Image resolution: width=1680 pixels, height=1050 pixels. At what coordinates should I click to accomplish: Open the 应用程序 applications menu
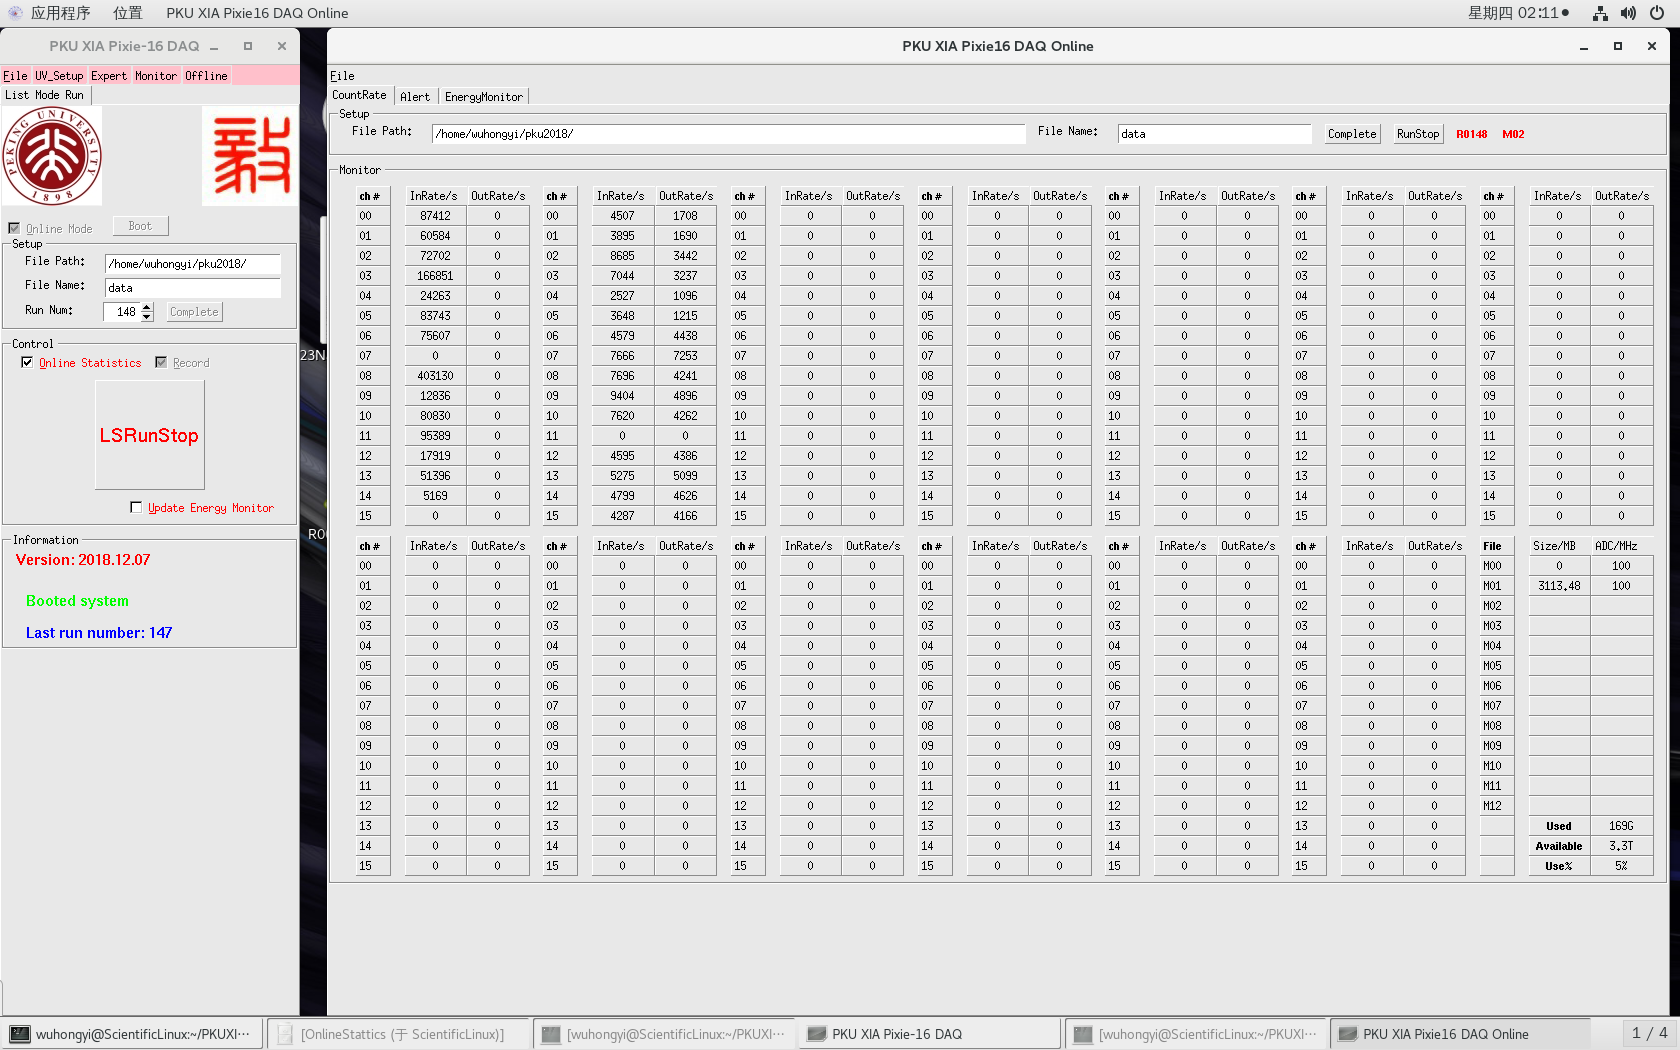click(60, 13)
